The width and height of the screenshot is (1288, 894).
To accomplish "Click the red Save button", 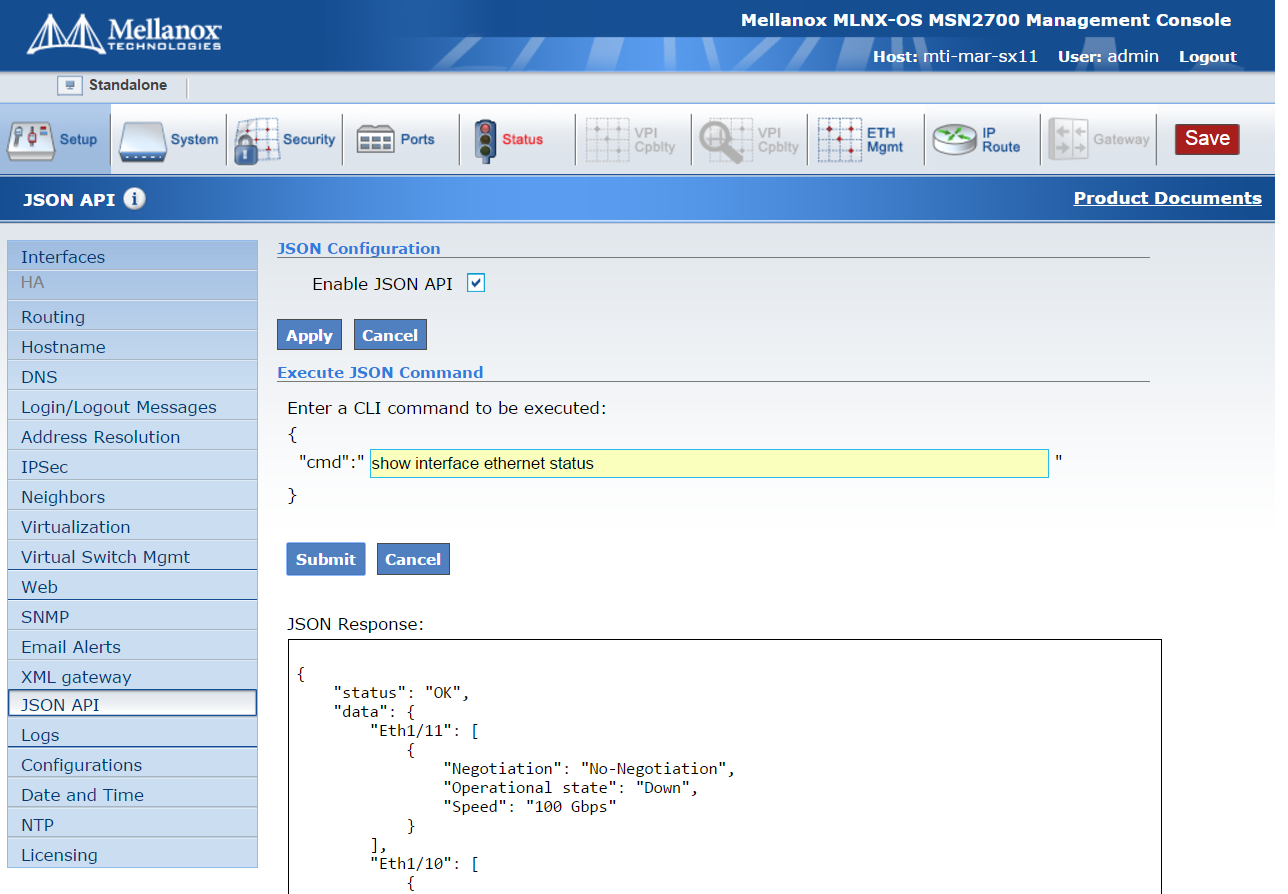I will (x=1207, y=139).
